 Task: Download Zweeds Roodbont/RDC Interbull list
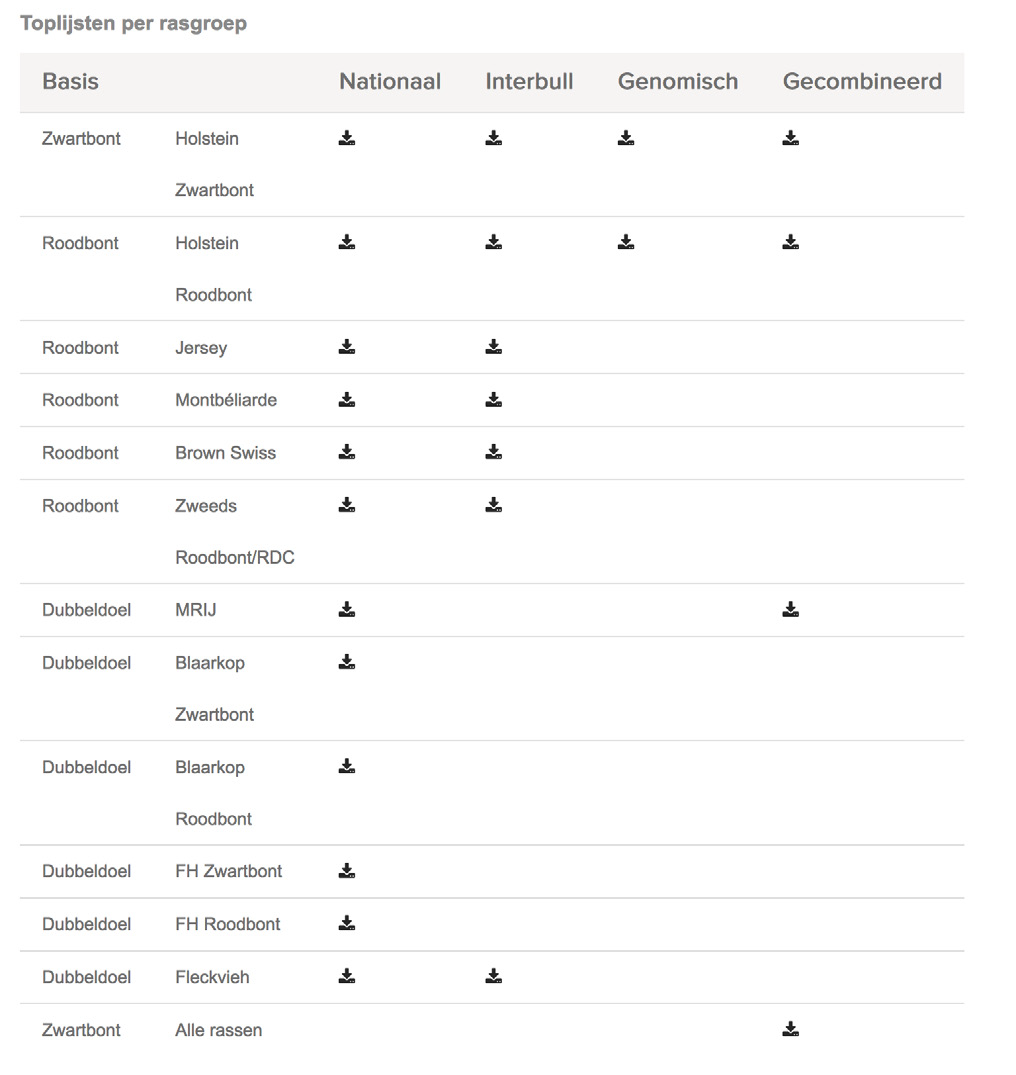494,505
